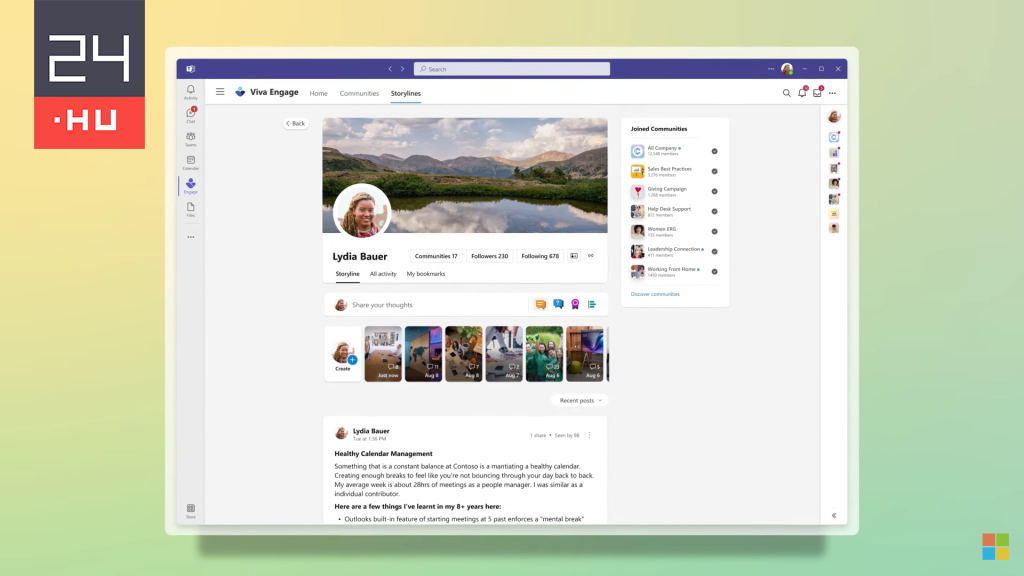The image size is (1024, 576).
Task: Toggle joined checkmark for Working From Home
Action: click(x=714, y=272)
